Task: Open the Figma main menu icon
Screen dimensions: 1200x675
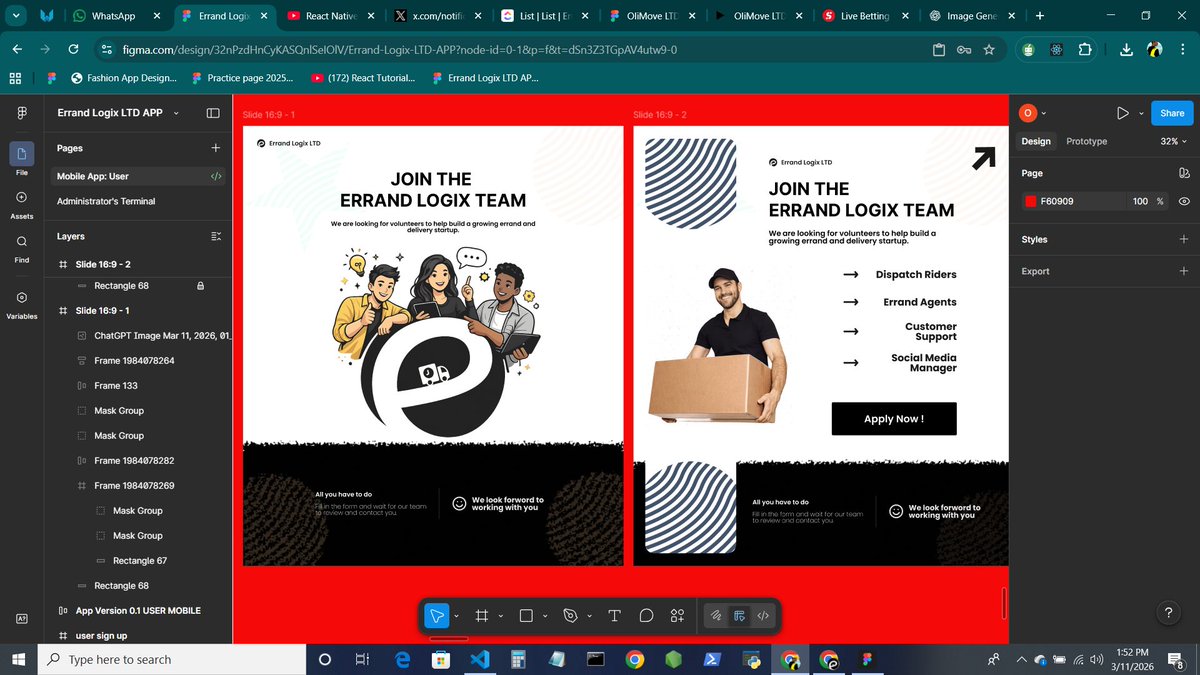Action: pyautogui.click(x=22, y=113)
